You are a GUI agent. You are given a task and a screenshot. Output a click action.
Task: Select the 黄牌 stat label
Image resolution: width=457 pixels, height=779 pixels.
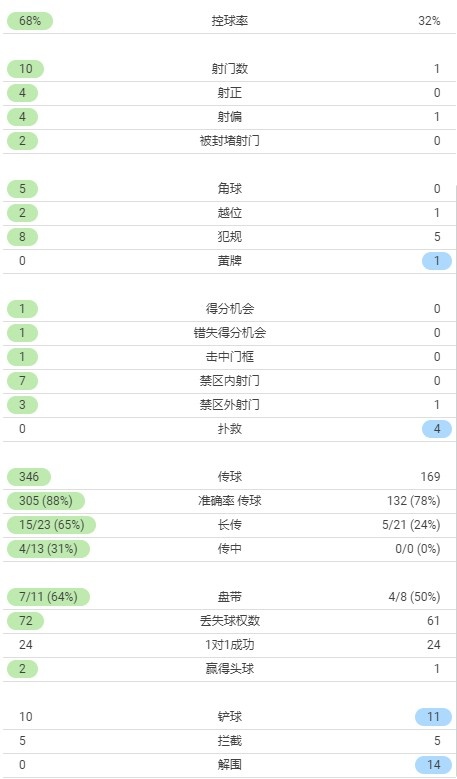[229, 261]
